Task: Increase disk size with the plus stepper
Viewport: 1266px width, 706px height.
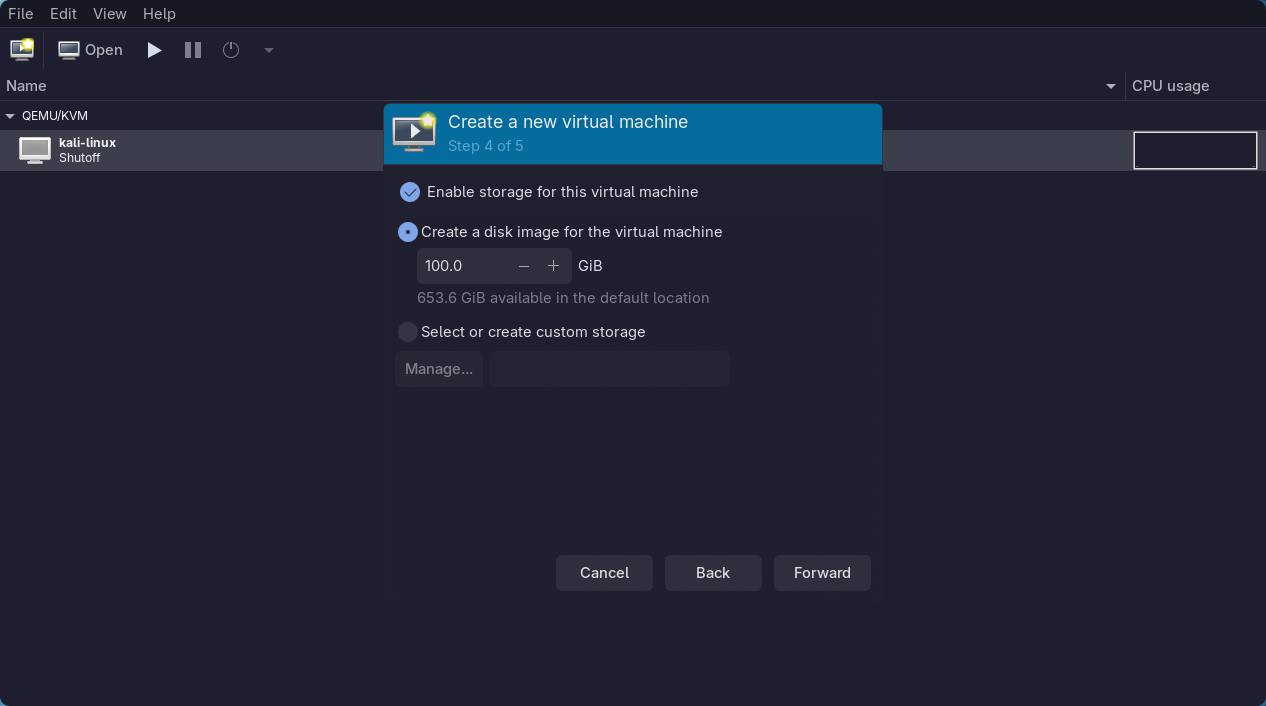Action: coord(553,265)
